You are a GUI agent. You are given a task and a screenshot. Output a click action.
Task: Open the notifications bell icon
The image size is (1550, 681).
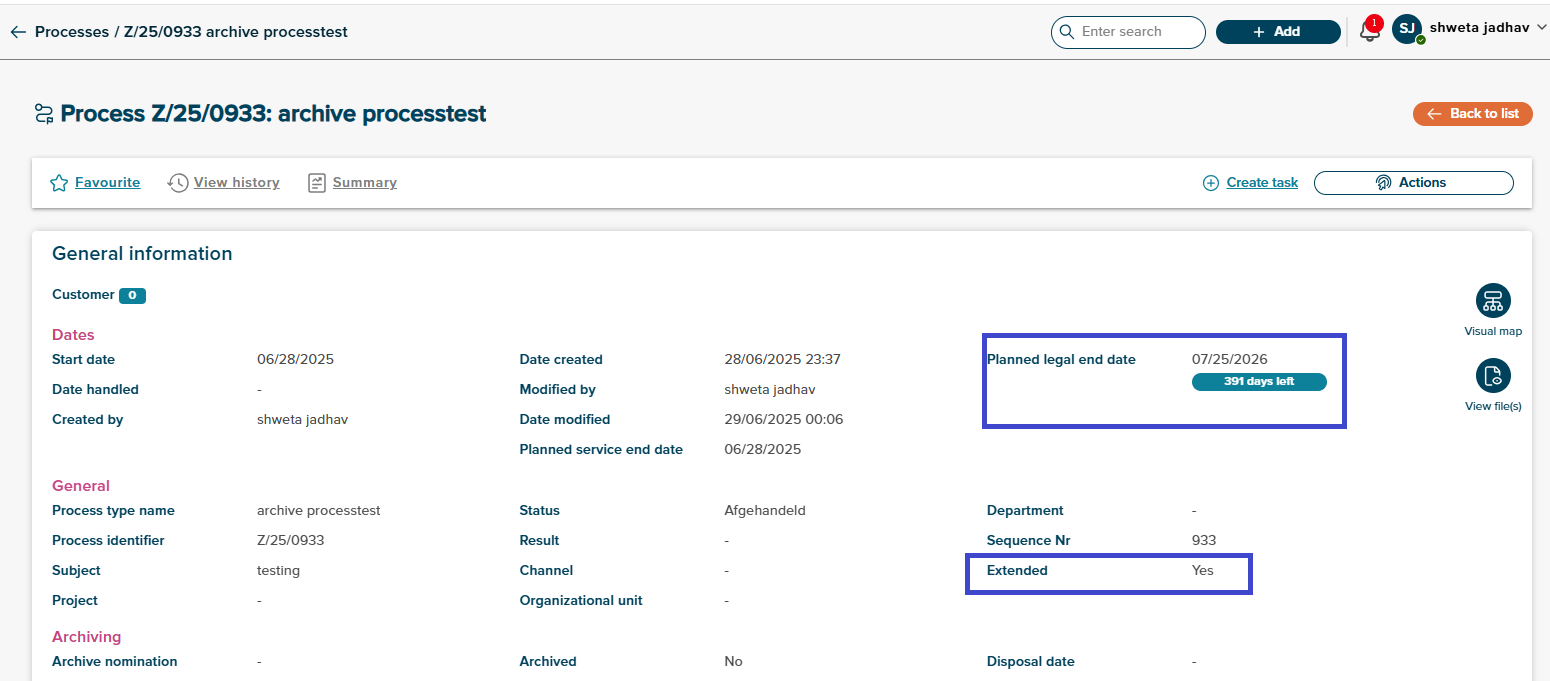1369,32
